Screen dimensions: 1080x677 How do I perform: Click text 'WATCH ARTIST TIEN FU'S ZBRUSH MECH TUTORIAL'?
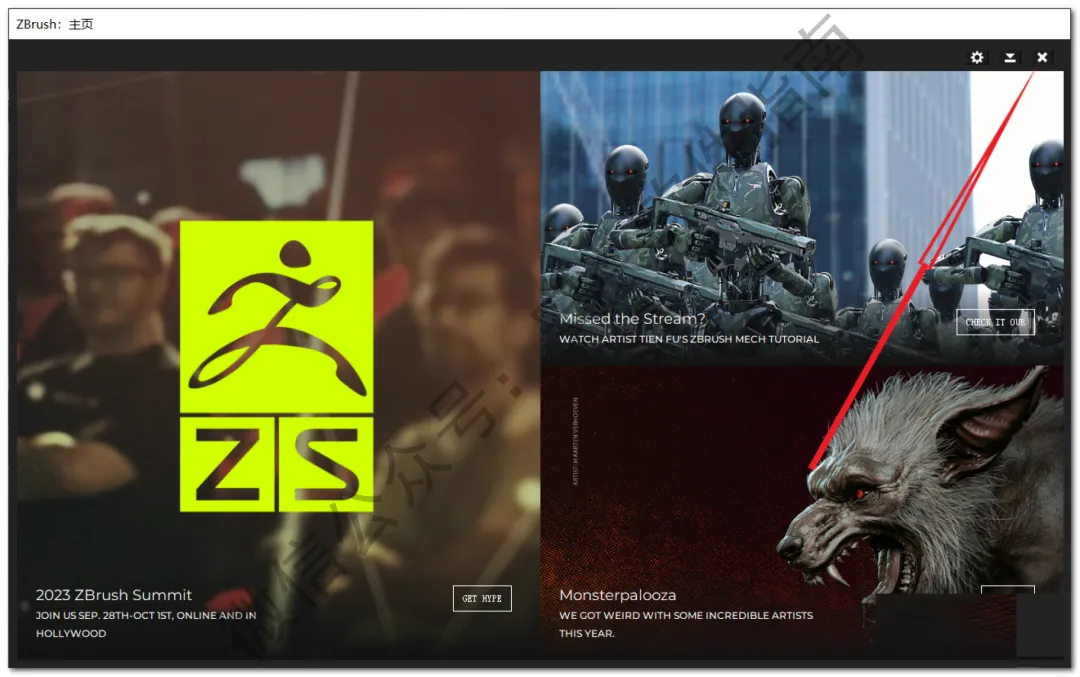click(x=689, y=340)
